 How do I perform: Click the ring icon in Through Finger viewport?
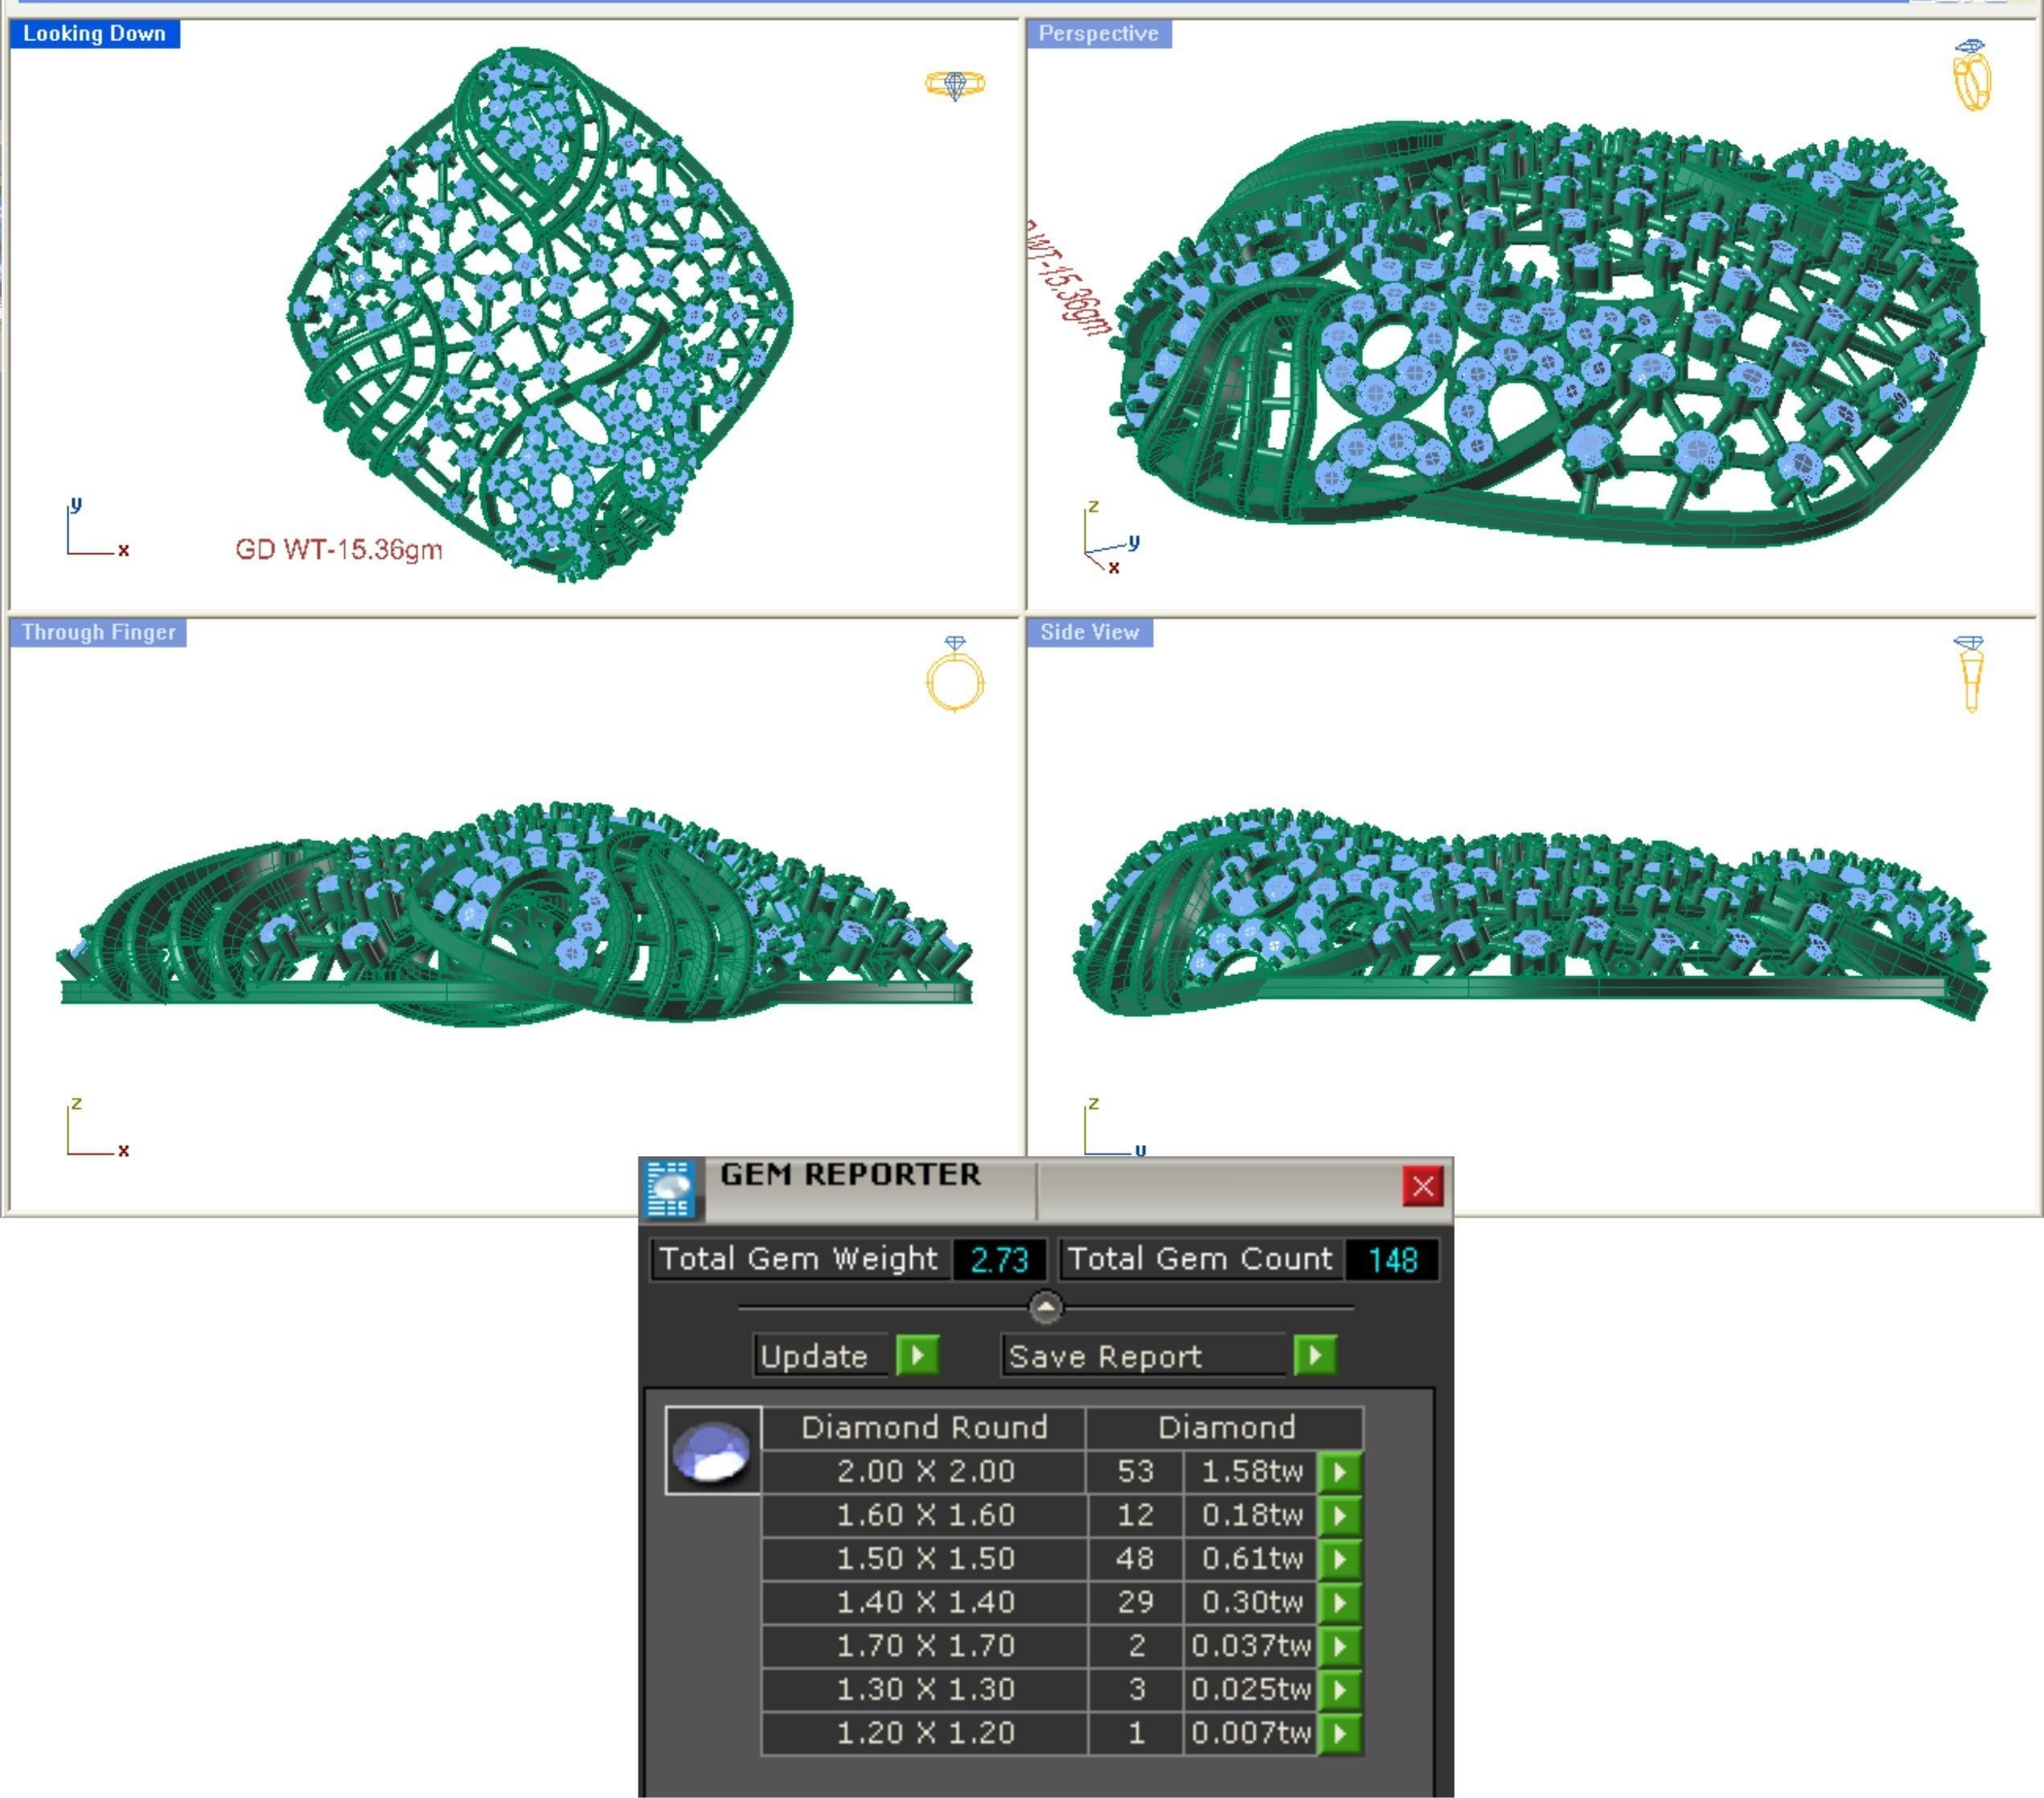954,675
